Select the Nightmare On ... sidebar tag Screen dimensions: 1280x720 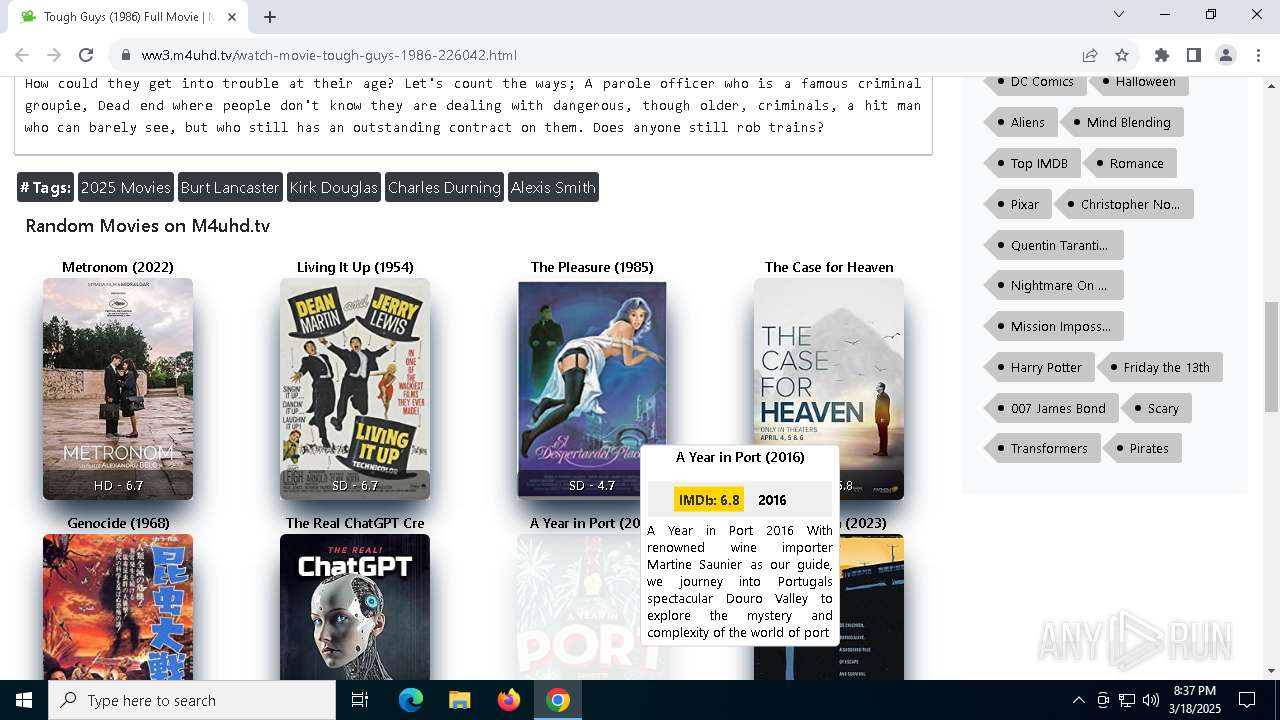(x=1054, y=286)
